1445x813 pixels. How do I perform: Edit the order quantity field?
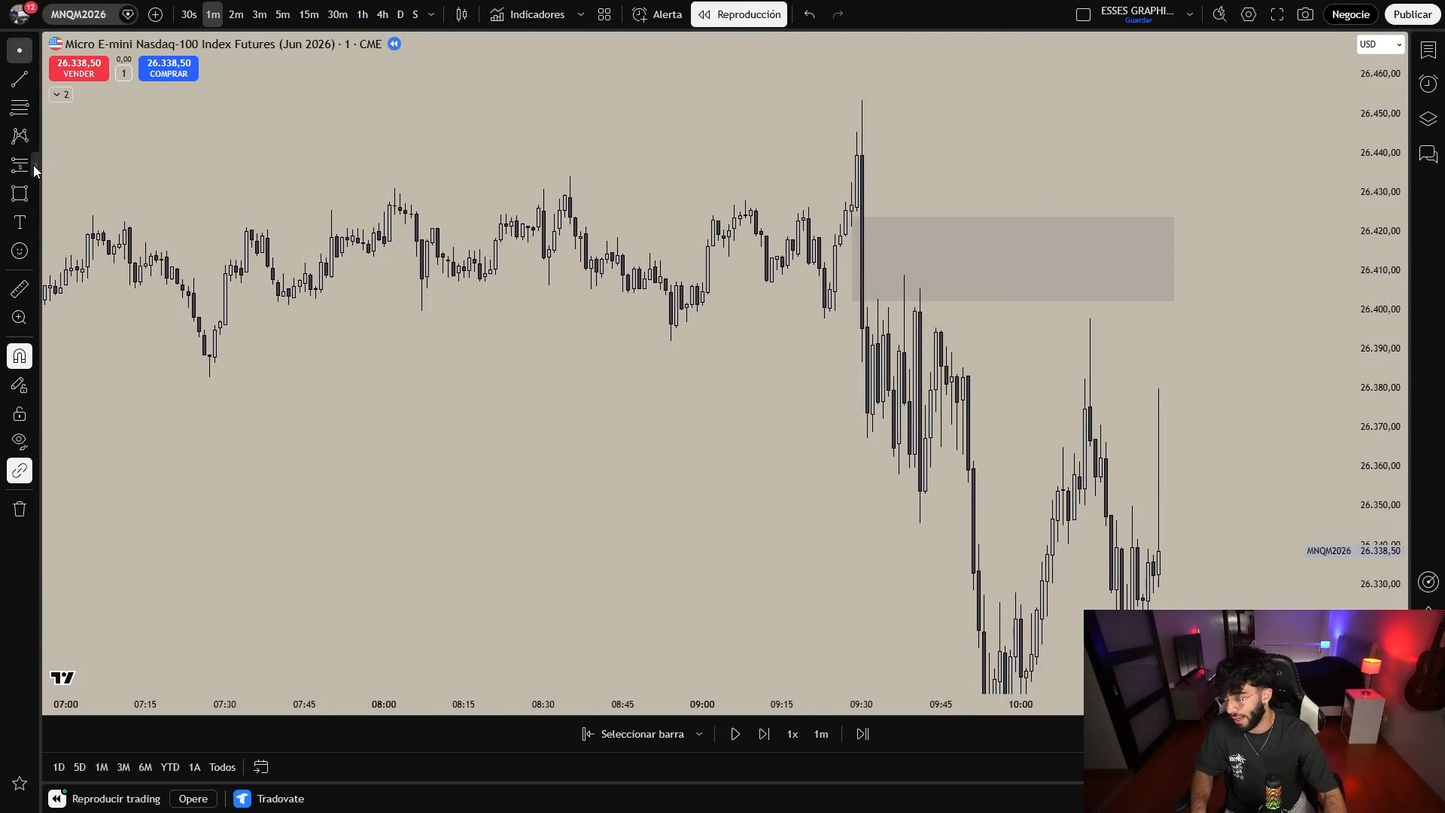[x=123, y=73]
